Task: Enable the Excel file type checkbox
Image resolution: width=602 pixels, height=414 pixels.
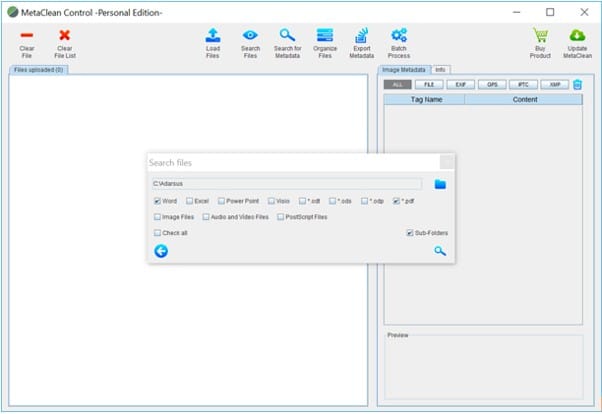Action: coord(189,201)
